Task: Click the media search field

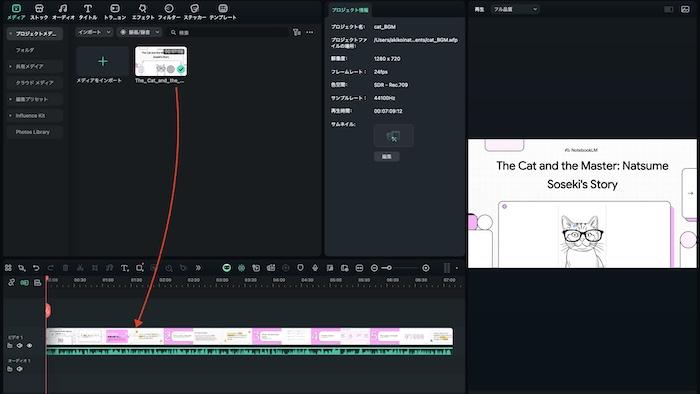Action: click(x=229, y=33)
